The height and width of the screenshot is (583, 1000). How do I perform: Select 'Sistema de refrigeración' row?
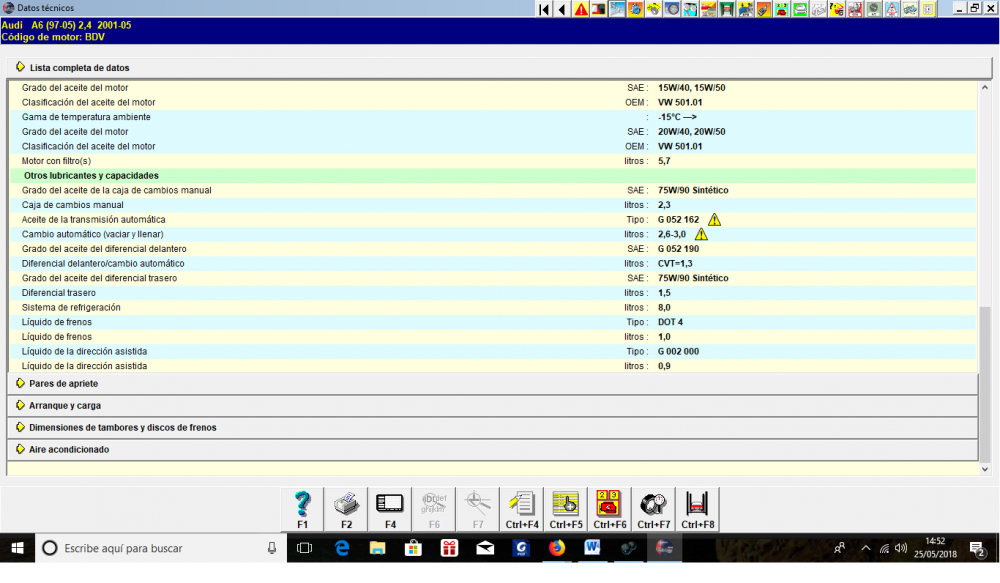(x=492, y=307)
